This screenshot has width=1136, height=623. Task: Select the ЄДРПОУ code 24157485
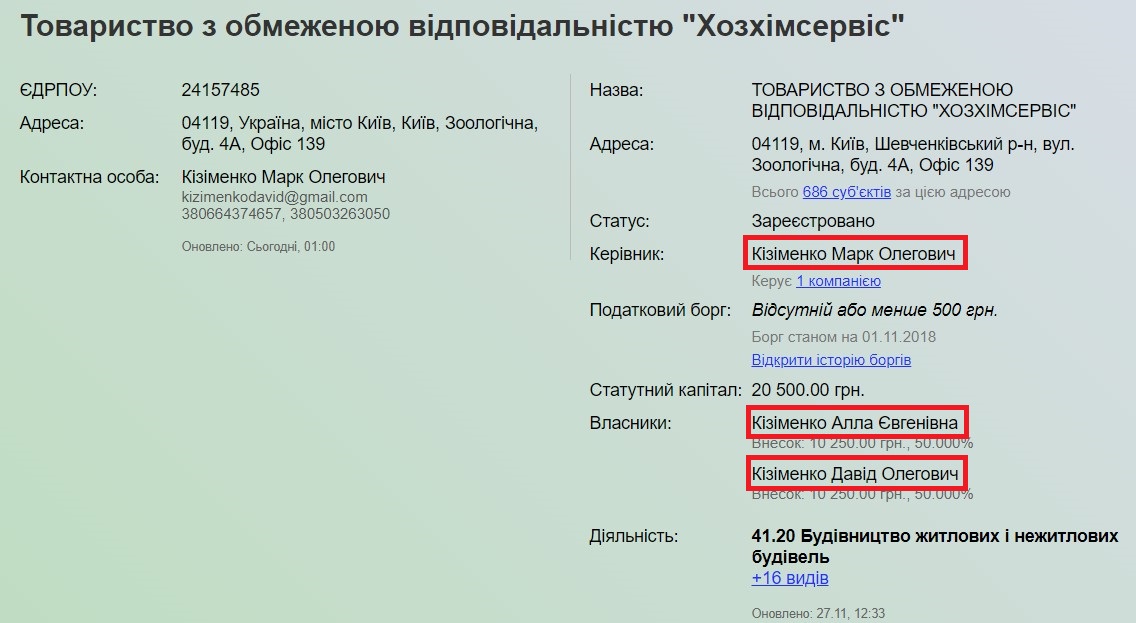pyautogui.click(x=220, y=90)
